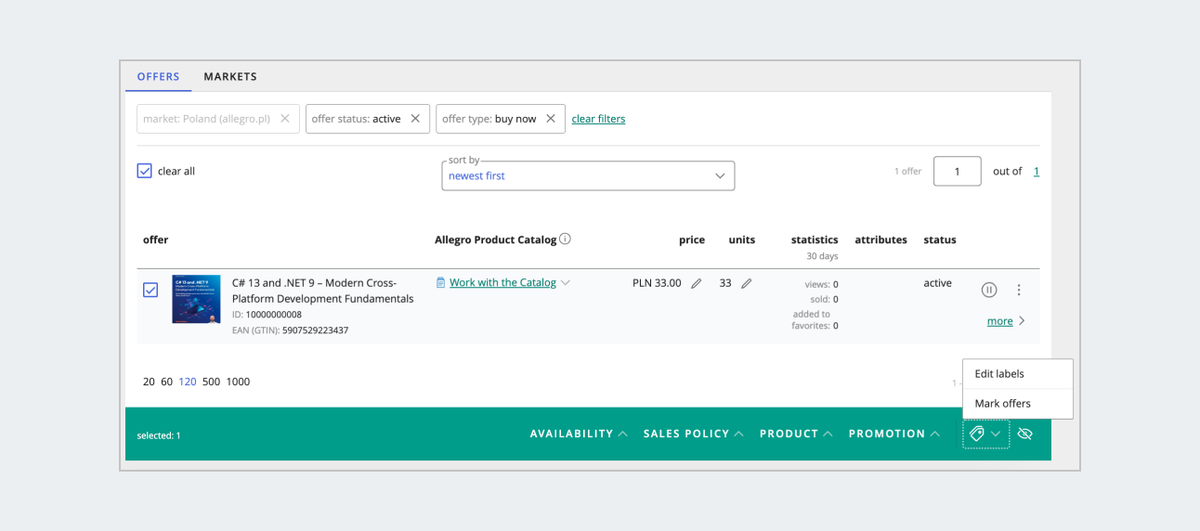Screen dimensions: 1200x531
Task: Show 120 offers per page
Action: click(x=188, y=382)
